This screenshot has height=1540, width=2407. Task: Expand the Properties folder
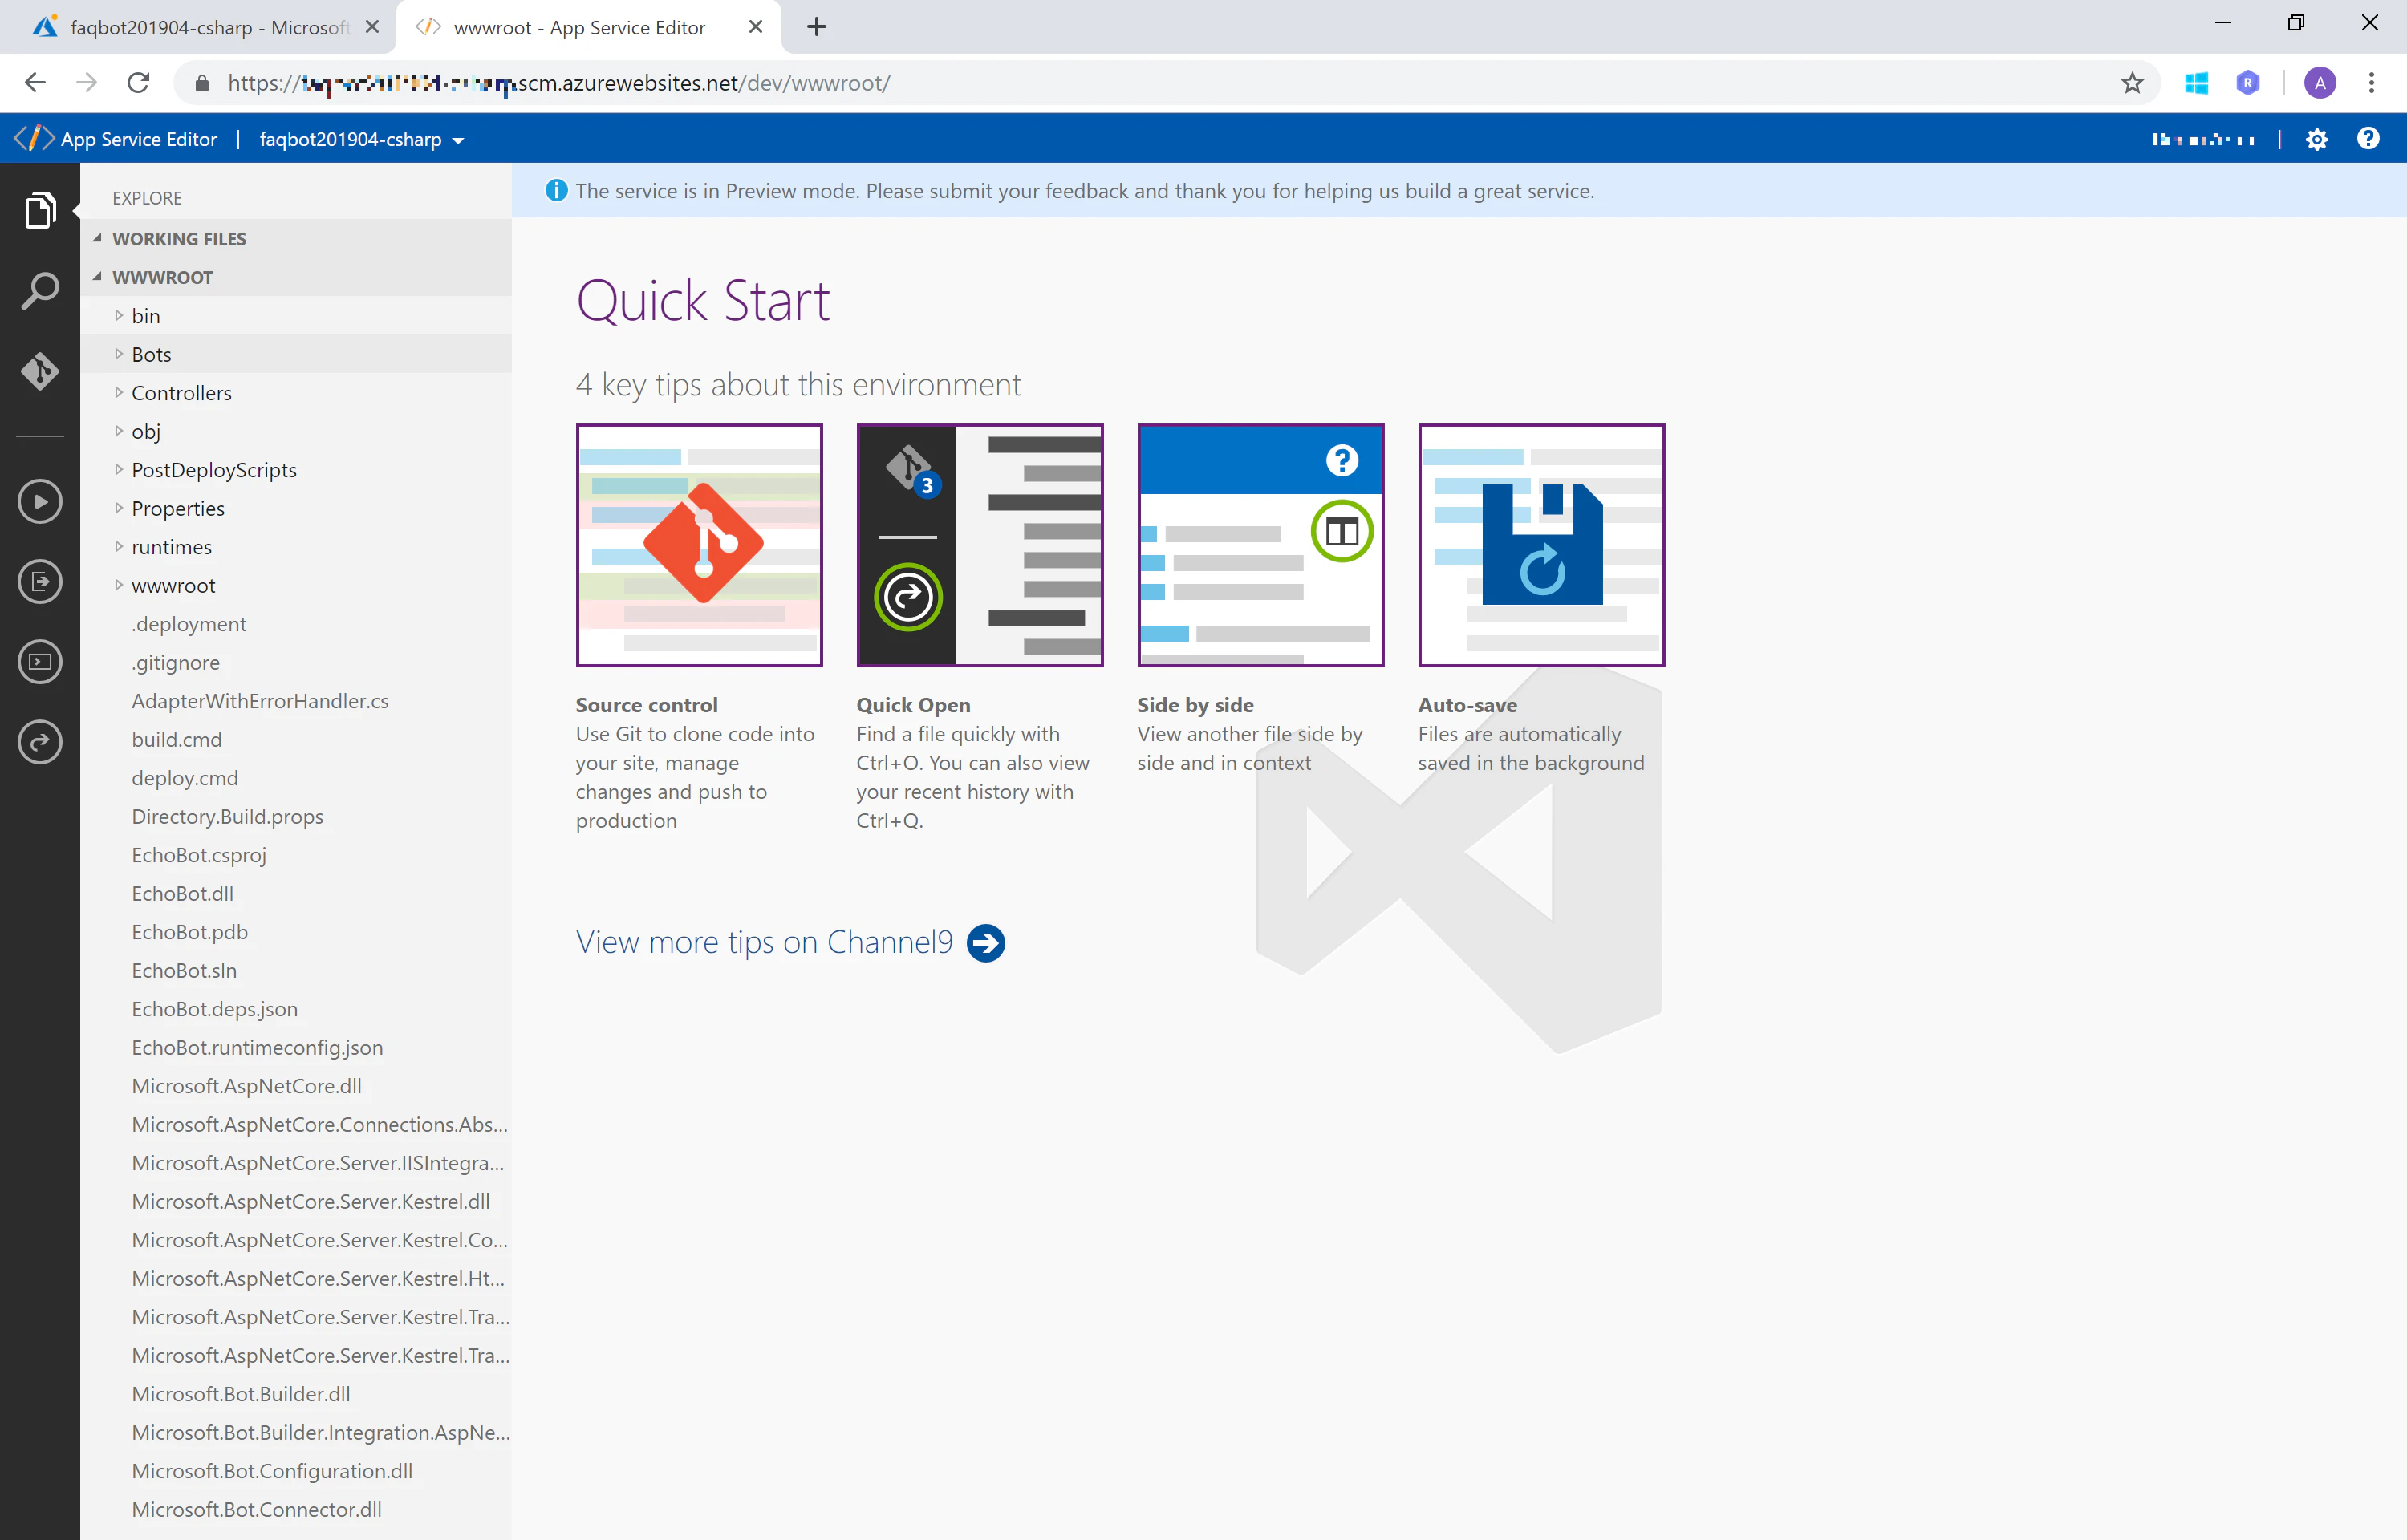pyautogui.click(x=118, y=508)
